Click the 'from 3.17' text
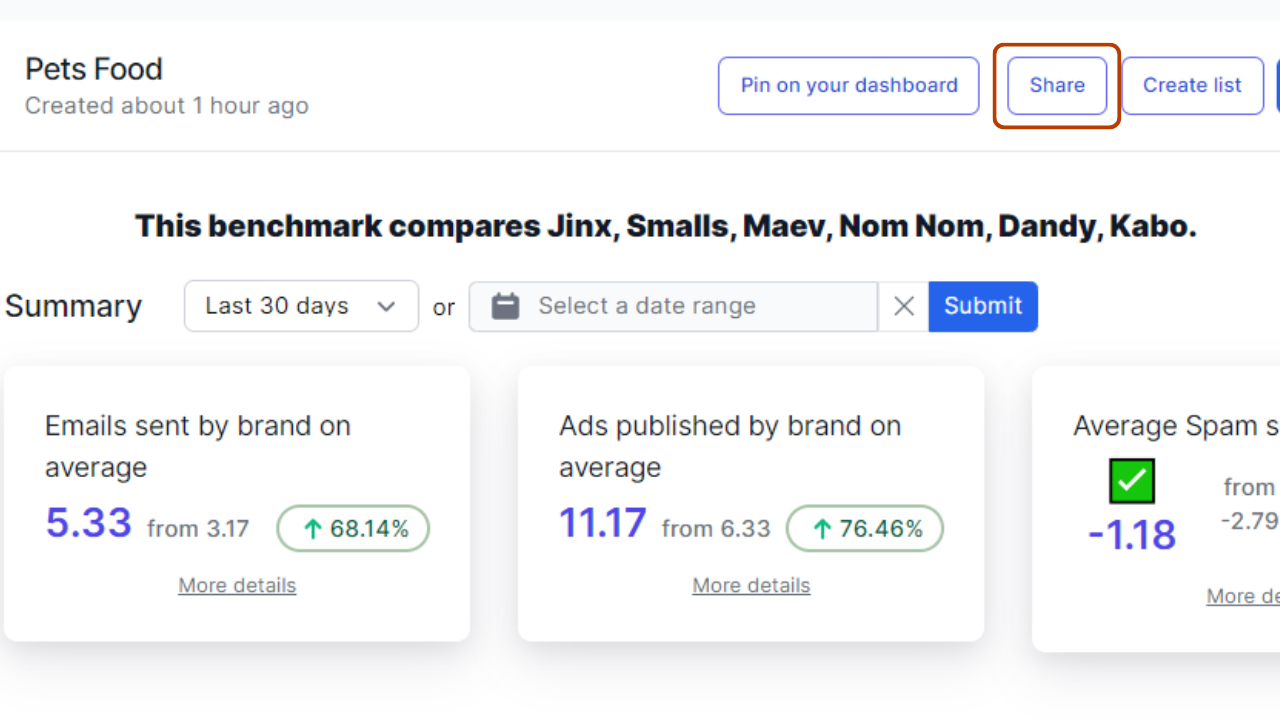Viewport: 1280px width, 720px height. [198, 529]
